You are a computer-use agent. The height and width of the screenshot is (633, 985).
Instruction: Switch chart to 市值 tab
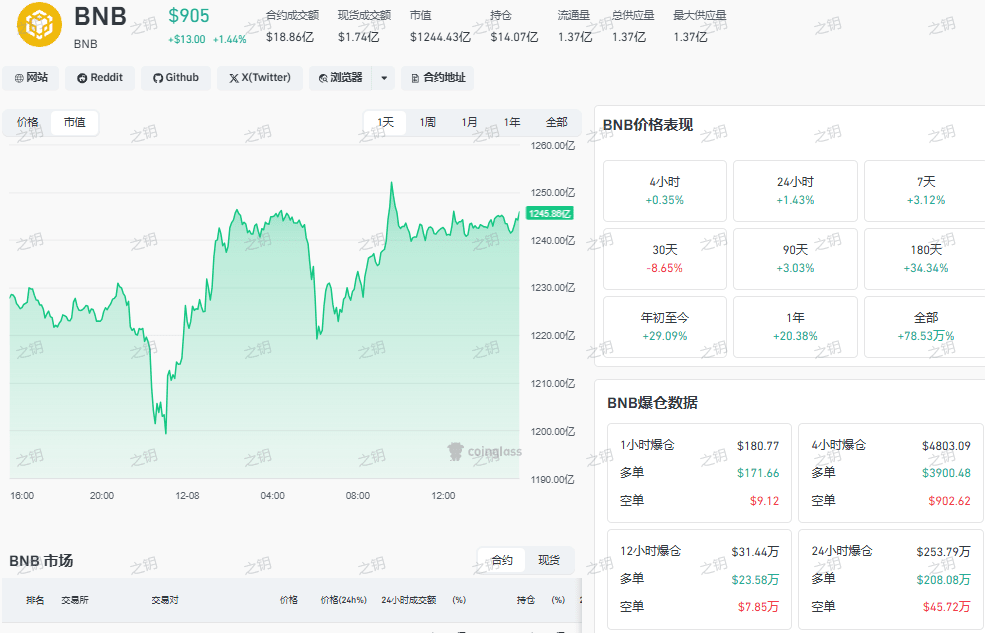(75, 122)
